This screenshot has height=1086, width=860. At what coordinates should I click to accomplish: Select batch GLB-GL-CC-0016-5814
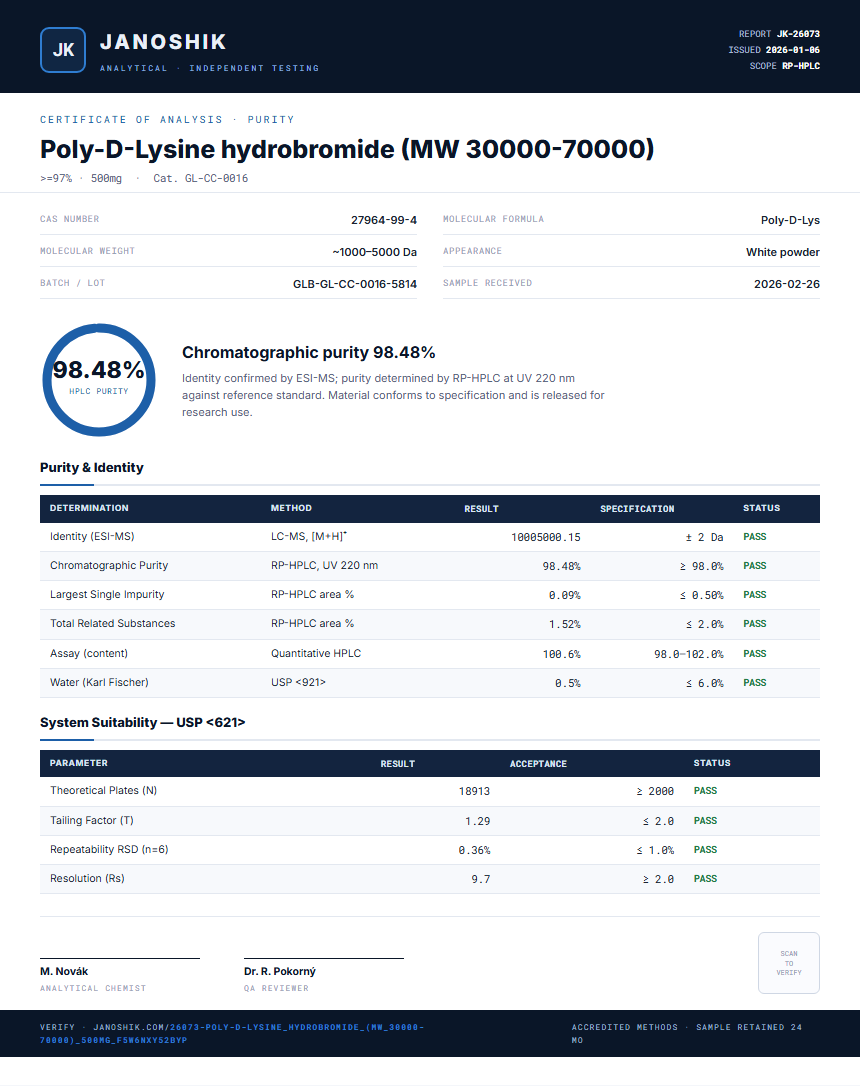tap(355, 284)
